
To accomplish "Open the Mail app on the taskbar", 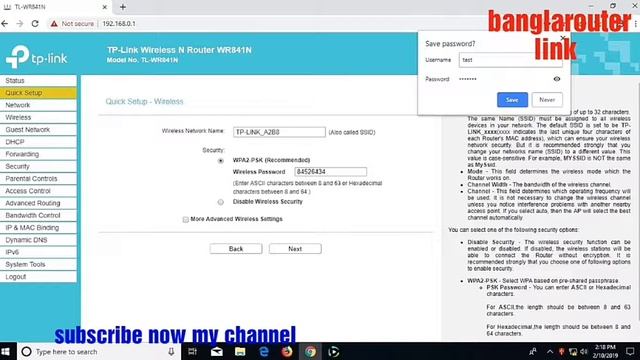I will pyautogui.click(x=217, y=351).
